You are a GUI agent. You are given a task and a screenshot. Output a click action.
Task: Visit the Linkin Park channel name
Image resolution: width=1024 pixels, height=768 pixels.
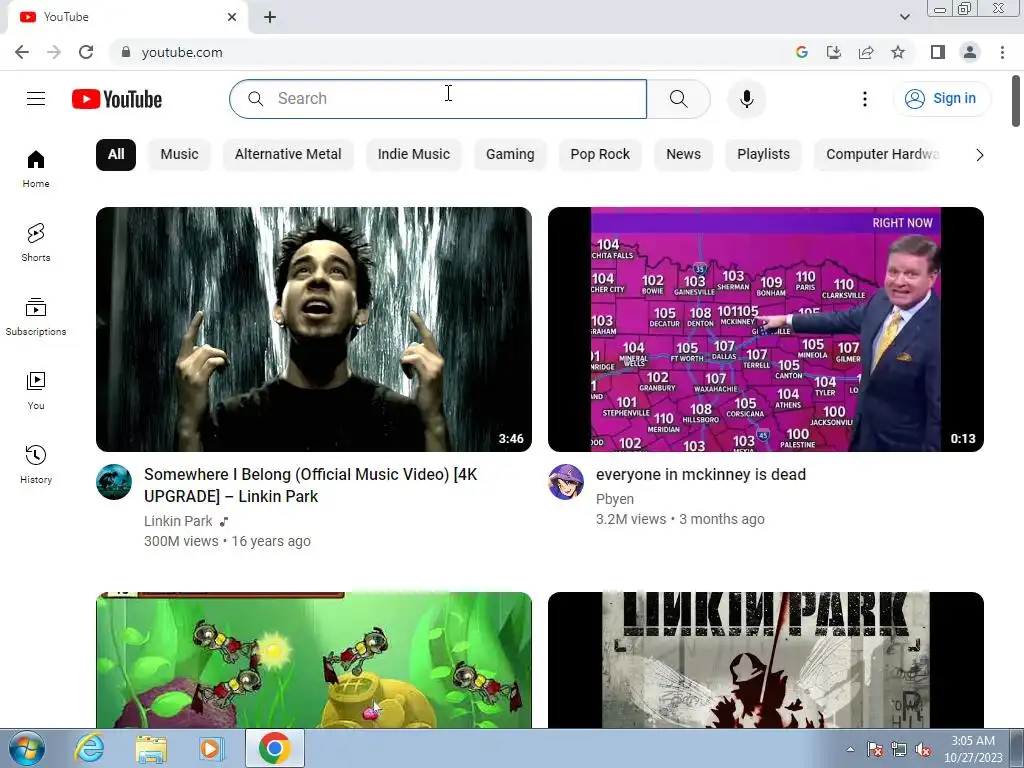[178, 521]
